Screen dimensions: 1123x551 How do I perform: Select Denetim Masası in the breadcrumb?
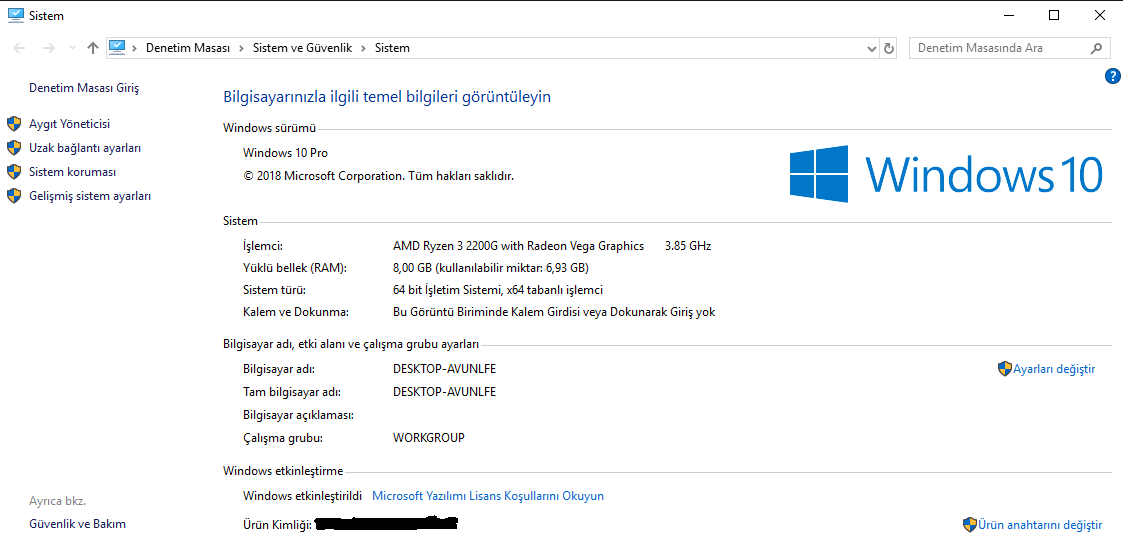[188, 48]
